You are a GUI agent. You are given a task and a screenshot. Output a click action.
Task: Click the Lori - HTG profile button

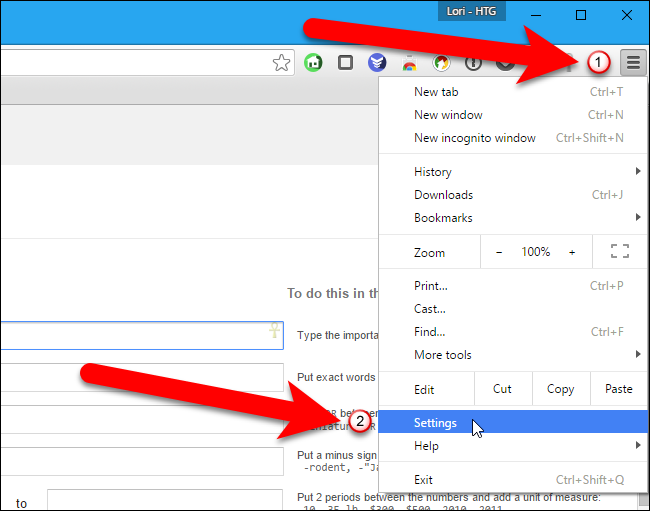472,11
